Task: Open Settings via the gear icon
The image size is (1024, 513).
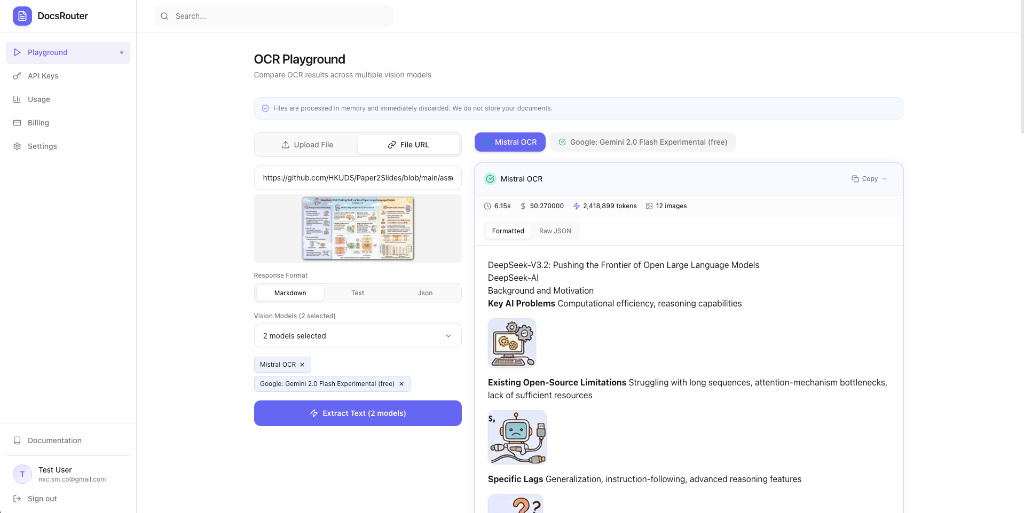Action: tap(17, 146)
